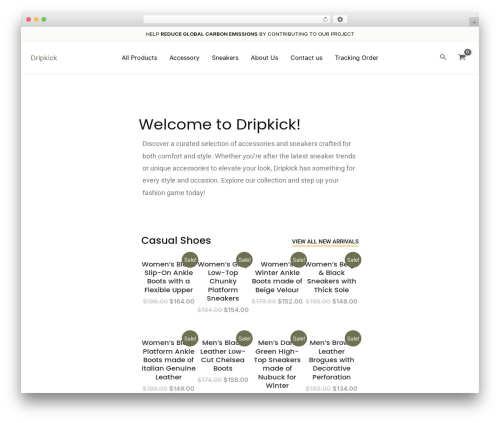Click Sale badge on Chunky Platform Sneakers
The image size is (500, 423).
pos(244,260)
